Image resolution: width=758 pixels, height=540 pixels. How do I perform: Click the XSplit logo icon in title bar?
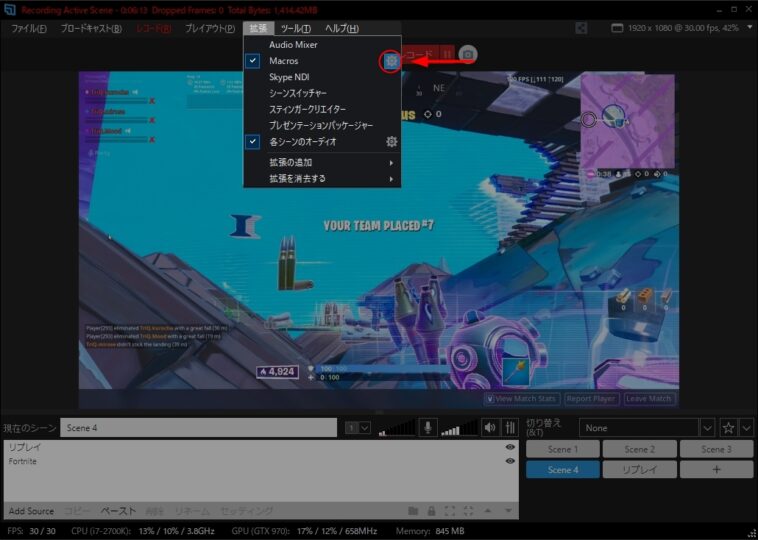9,10
